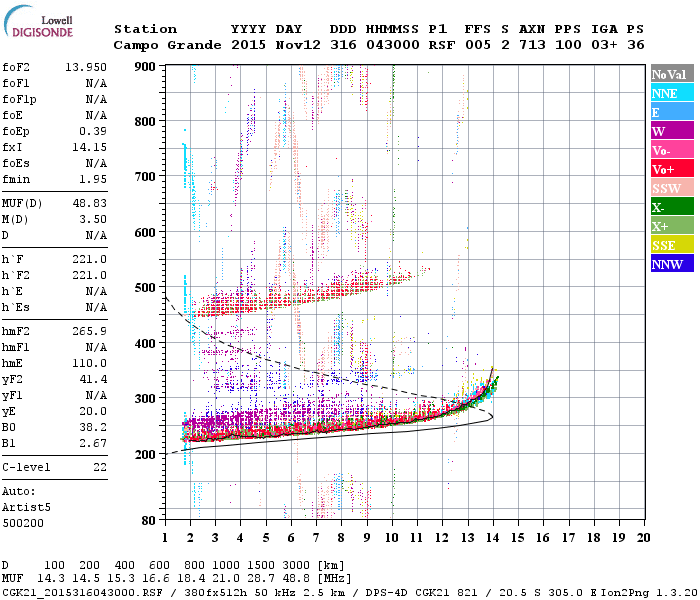Click the Lowell Digisonde logo

coord(38,22)
